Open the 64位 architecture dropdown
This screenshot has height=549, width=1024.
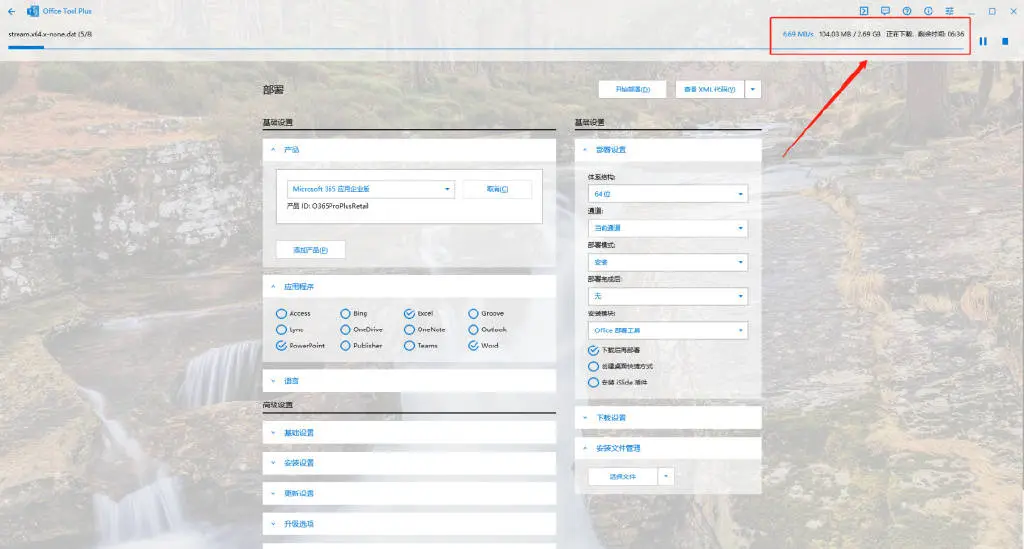(x=667, y=194)
